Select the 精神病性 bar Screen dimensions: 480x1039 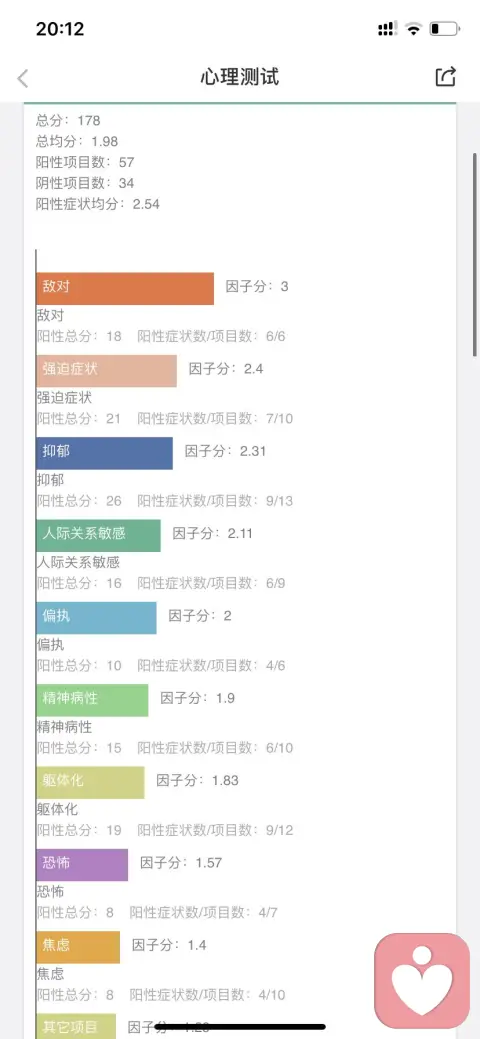93,700
